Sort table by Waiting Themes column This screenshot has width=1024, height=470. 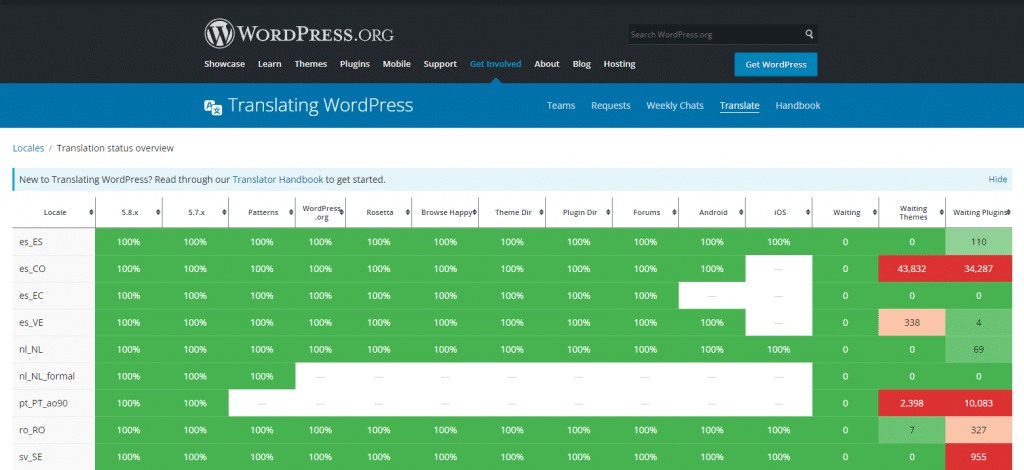[912, 212]
